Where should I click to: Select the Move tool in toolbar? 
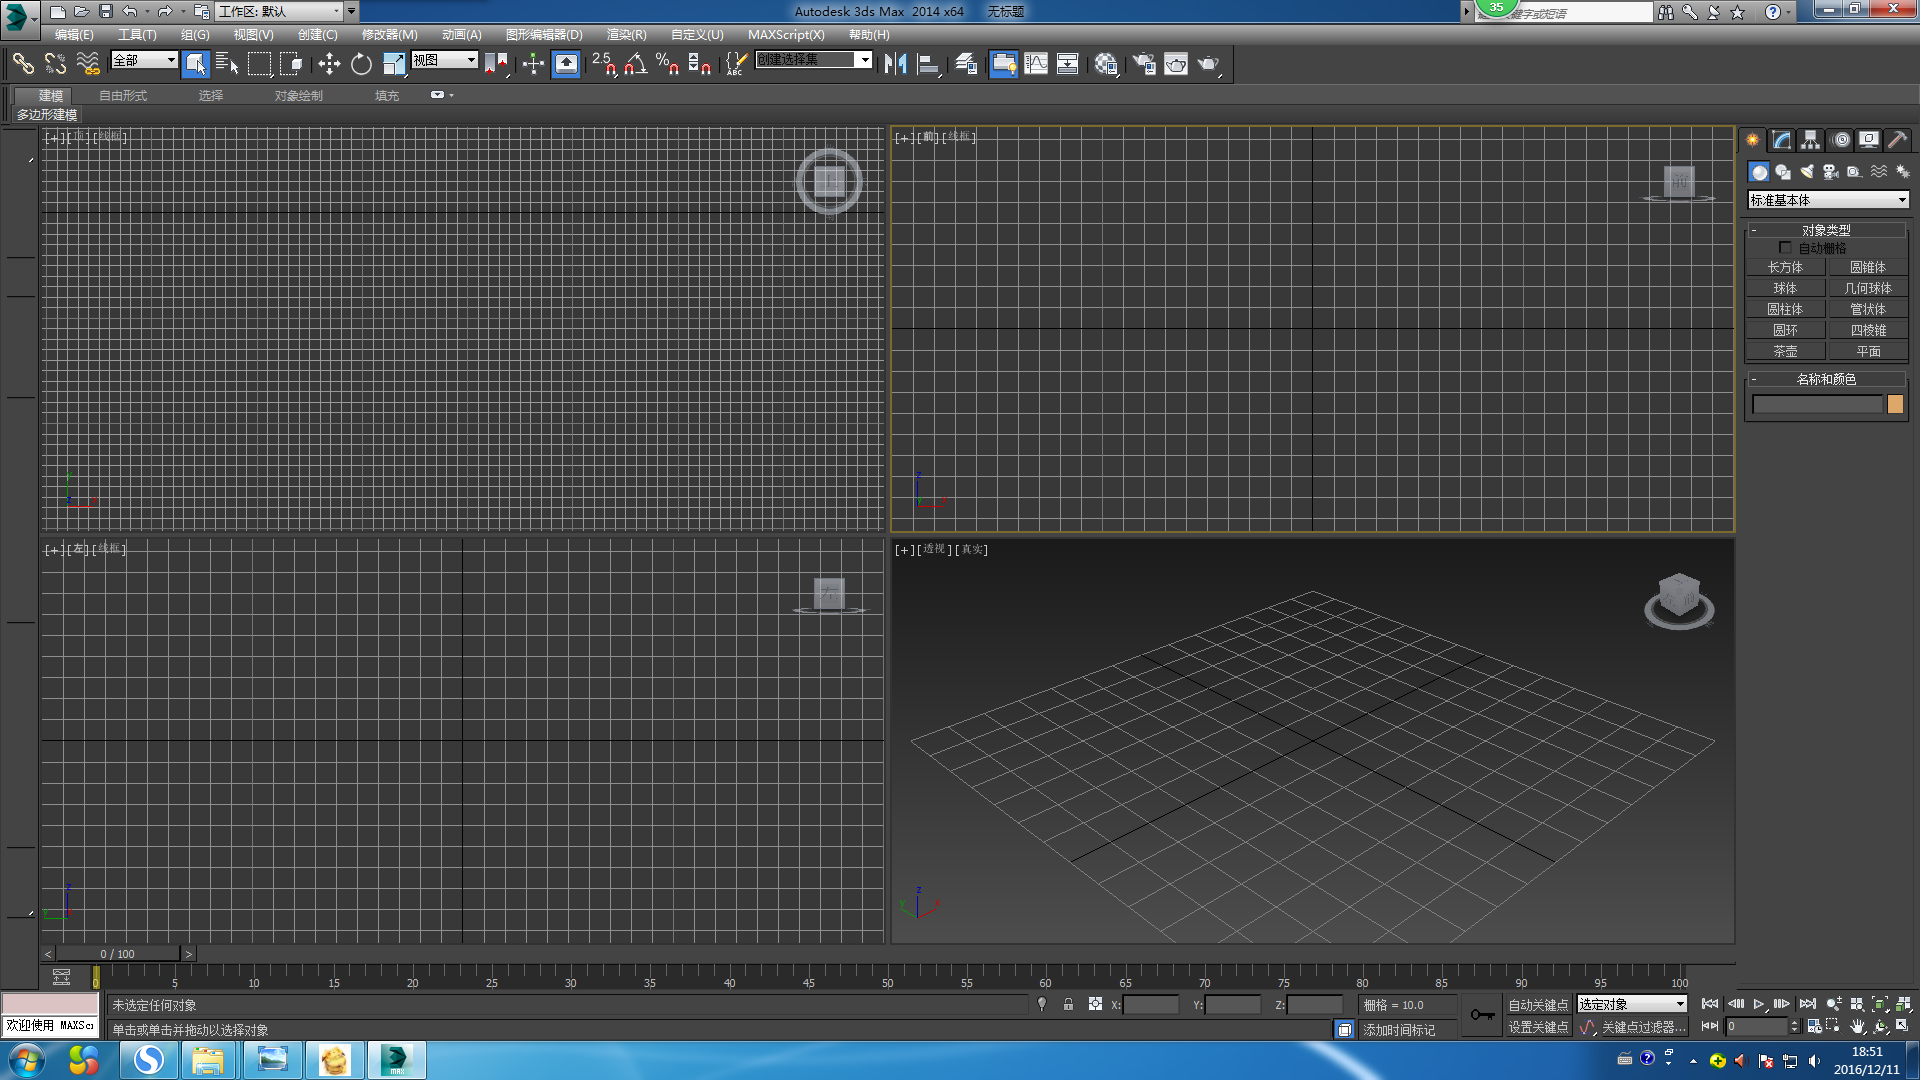(x=329, y=64)
